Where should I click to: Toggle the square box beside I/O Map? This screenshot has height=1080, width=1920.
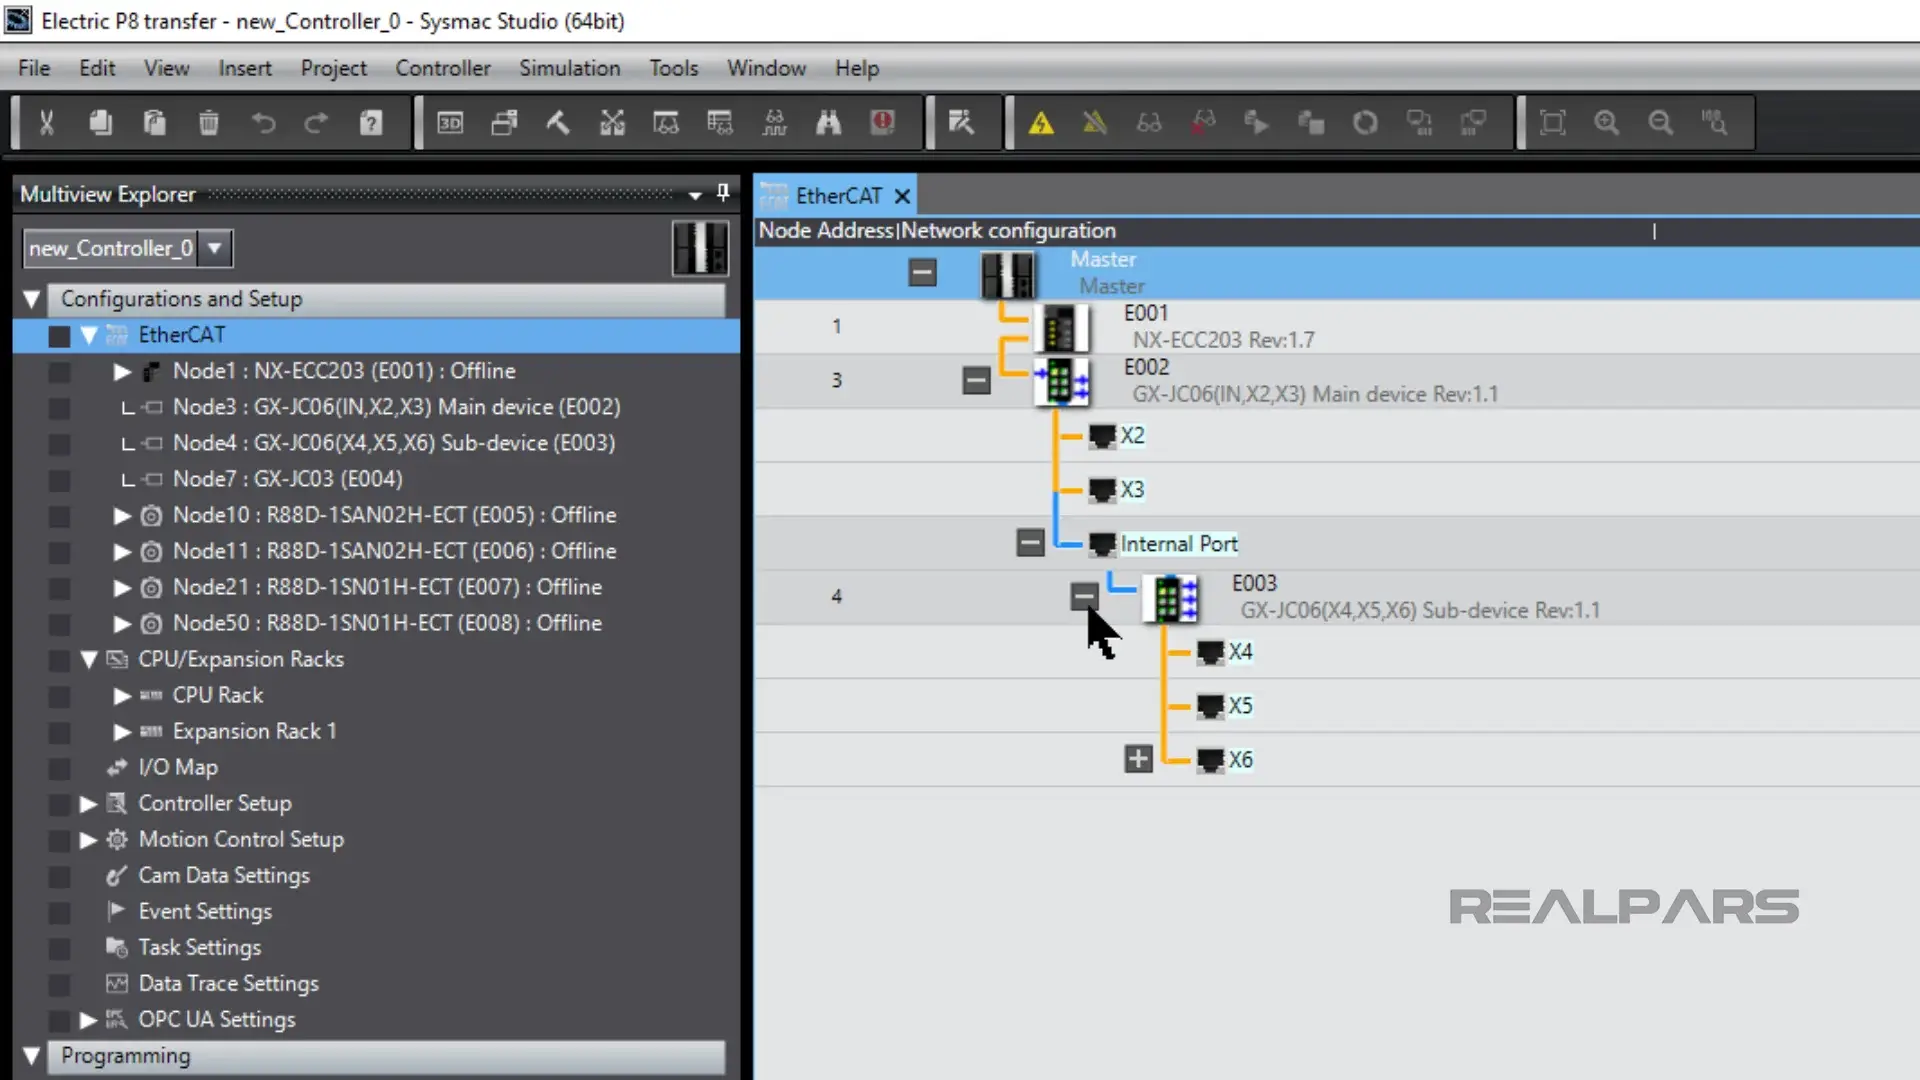(x=59, y=768)
